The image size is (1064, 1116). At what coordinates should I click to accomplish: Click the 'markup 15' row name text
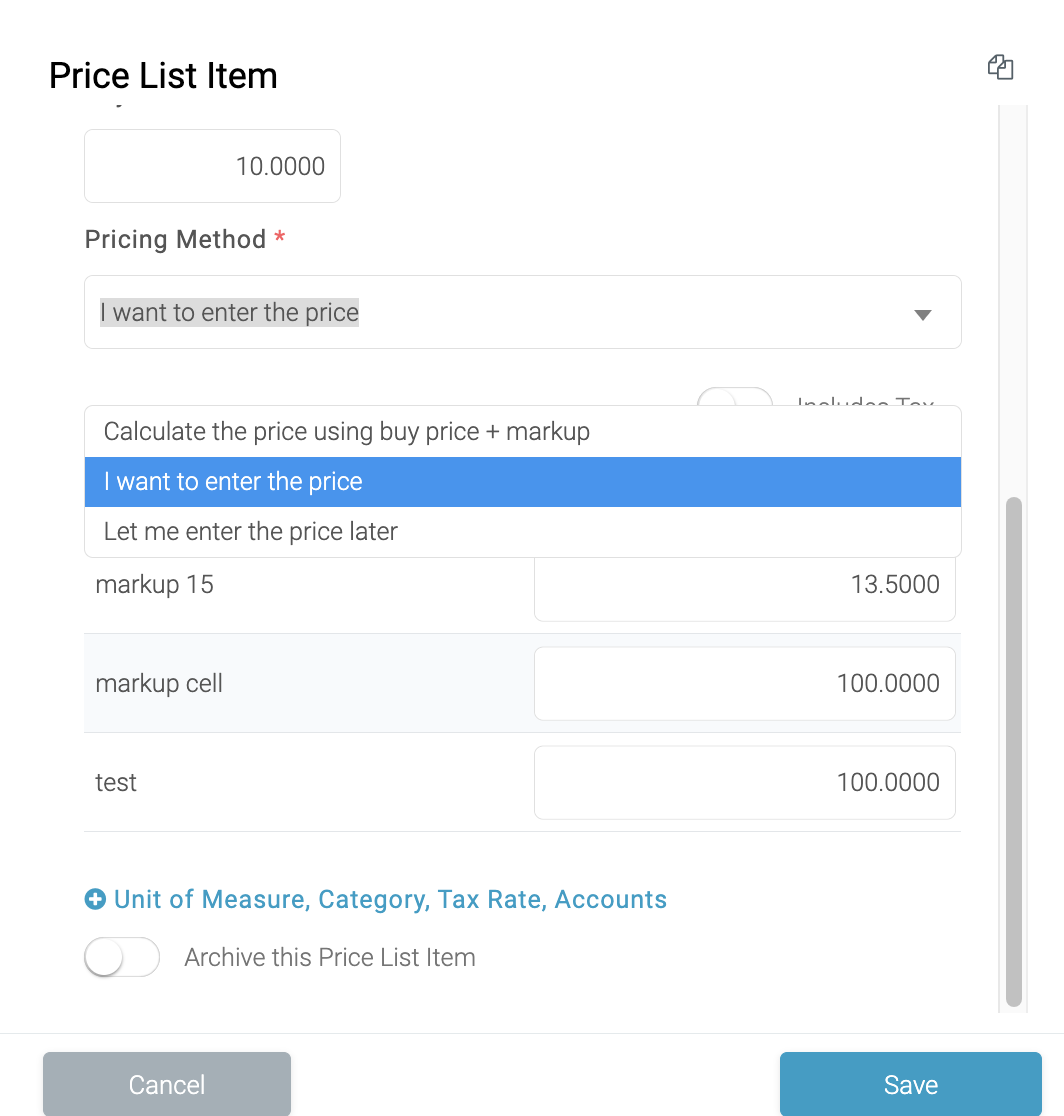point(155,585)
